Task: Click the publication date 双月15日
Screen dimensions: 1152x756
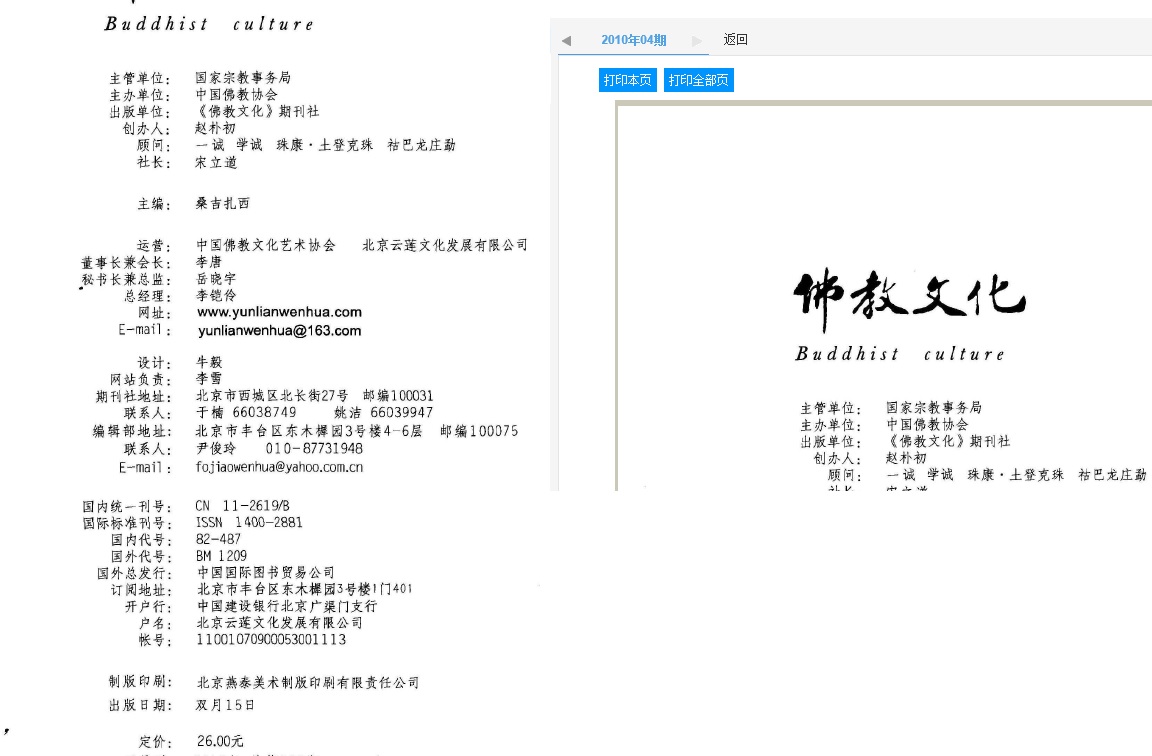Action: (225, 705)
